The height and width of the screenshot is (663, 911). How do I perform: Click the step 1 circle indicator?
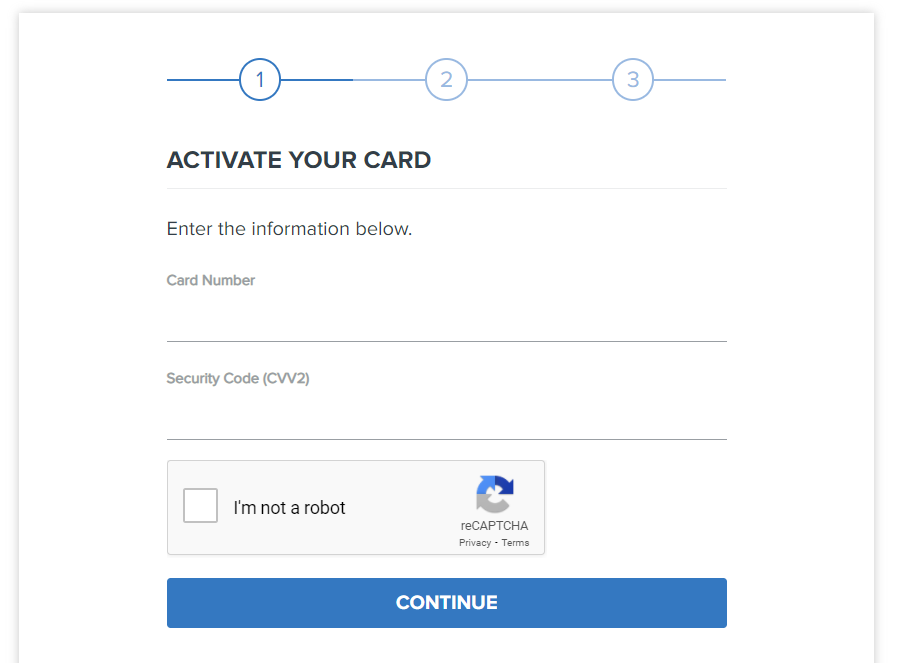coord(260,80)
